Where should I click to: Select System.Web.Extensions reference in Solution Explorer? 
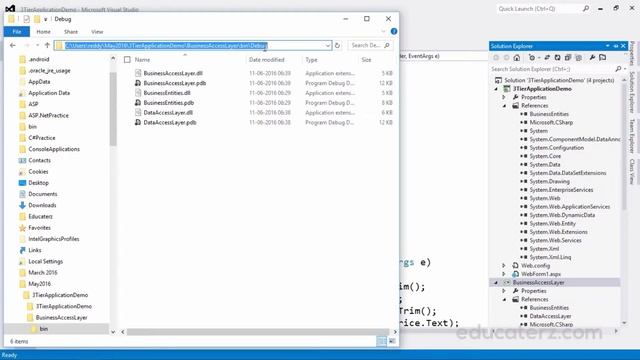(558, 232)
